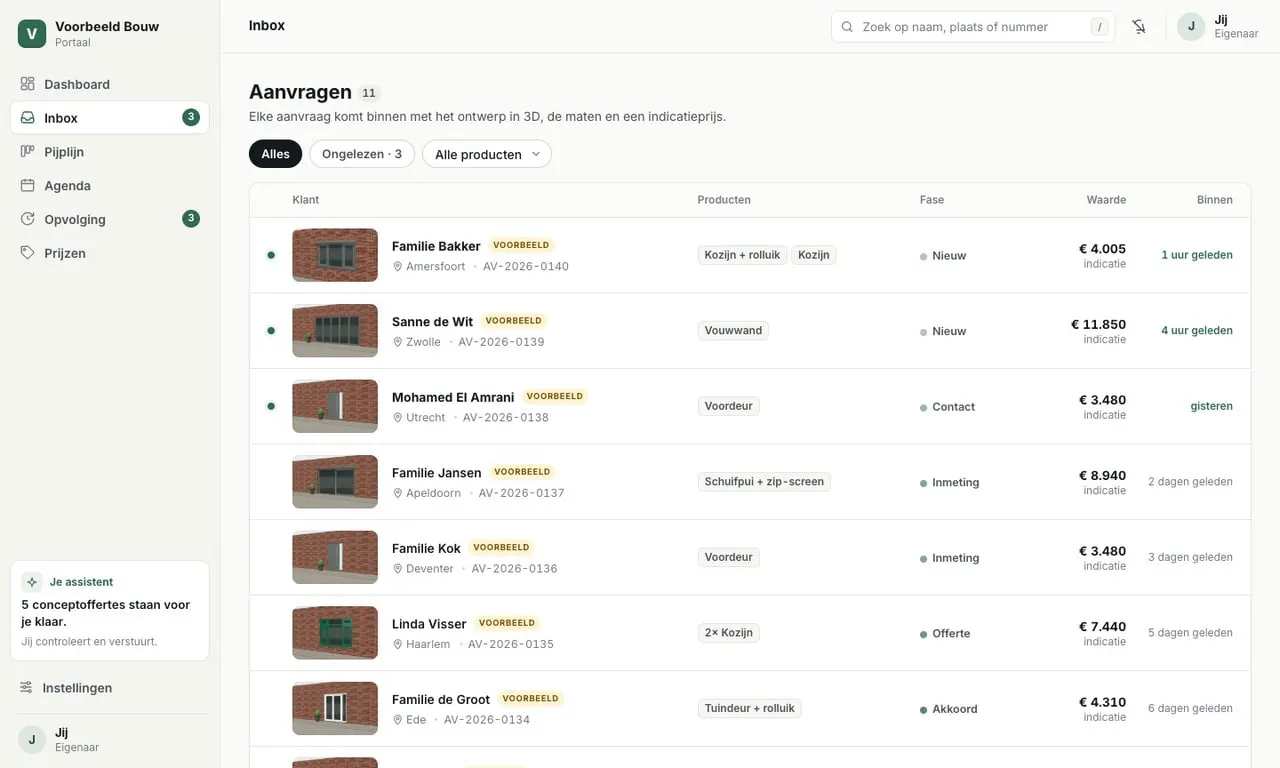The width and height of the screenshot is (1280, 768).
Task: Click the location pin next to Zwolle
Action: pos(397,342)
